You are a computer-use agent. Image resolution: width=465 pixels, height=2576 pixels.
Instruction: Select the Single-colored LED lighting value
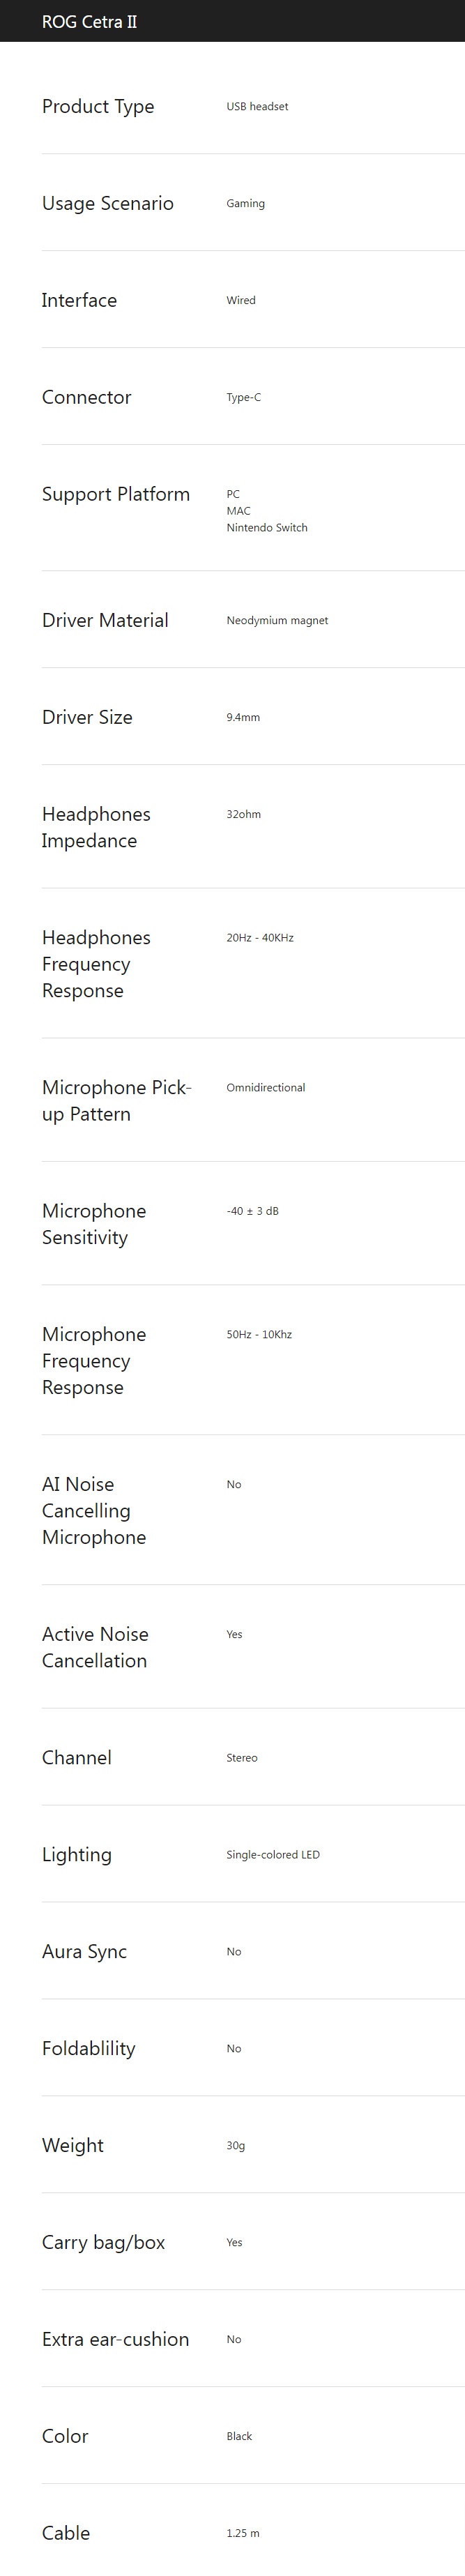(273, 1855)
